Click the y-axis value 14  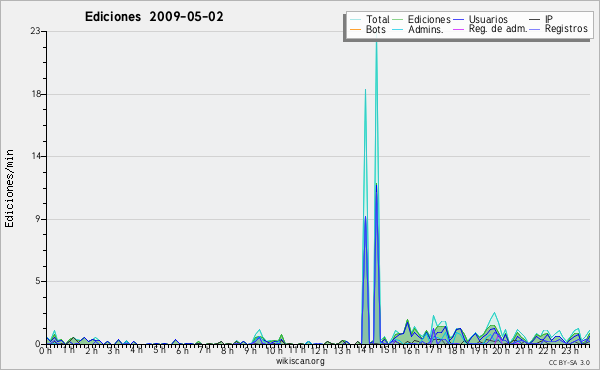coord(36,156)
